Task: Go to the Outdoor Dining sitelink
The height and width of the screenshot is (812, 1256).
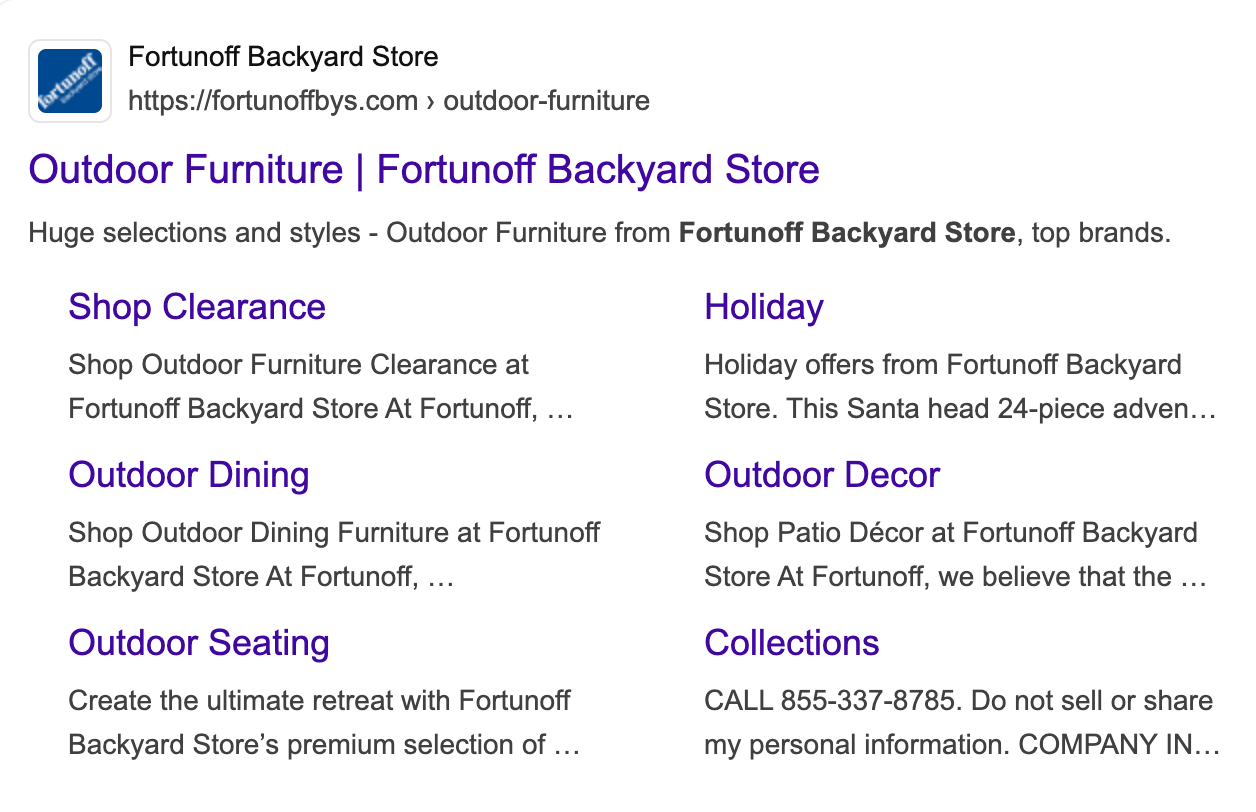Action: click(189, 475)
